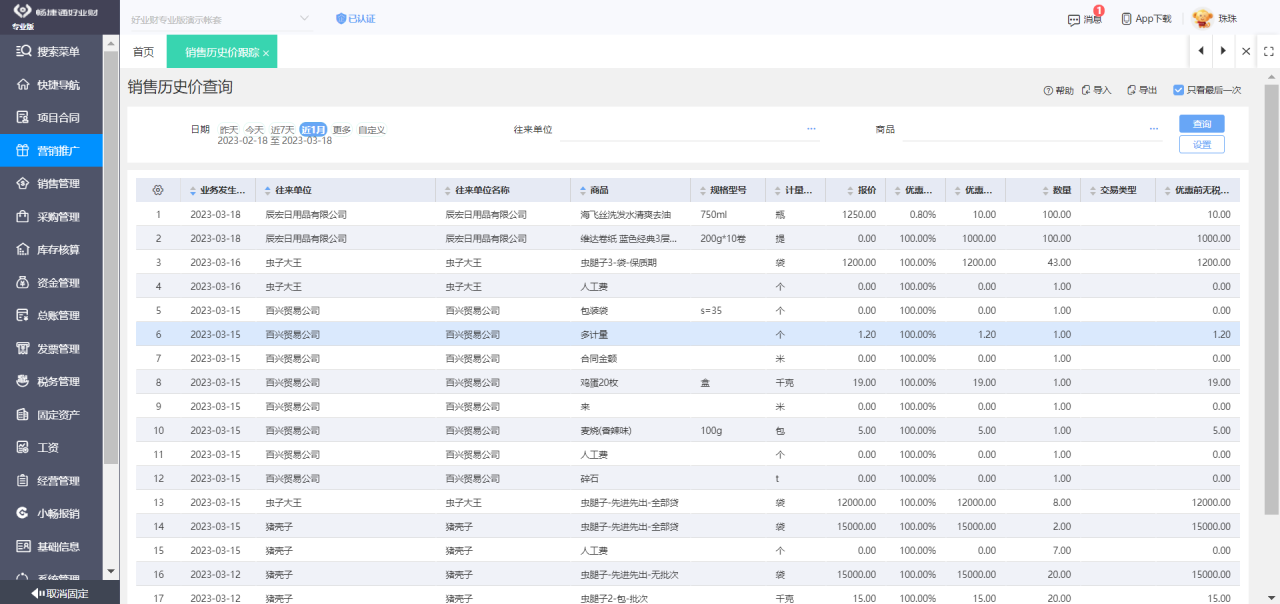The width and height of the screenshot is (1280, 604).
Task: Open the 消息 notifications
Action: click(x=1085, y=19)
